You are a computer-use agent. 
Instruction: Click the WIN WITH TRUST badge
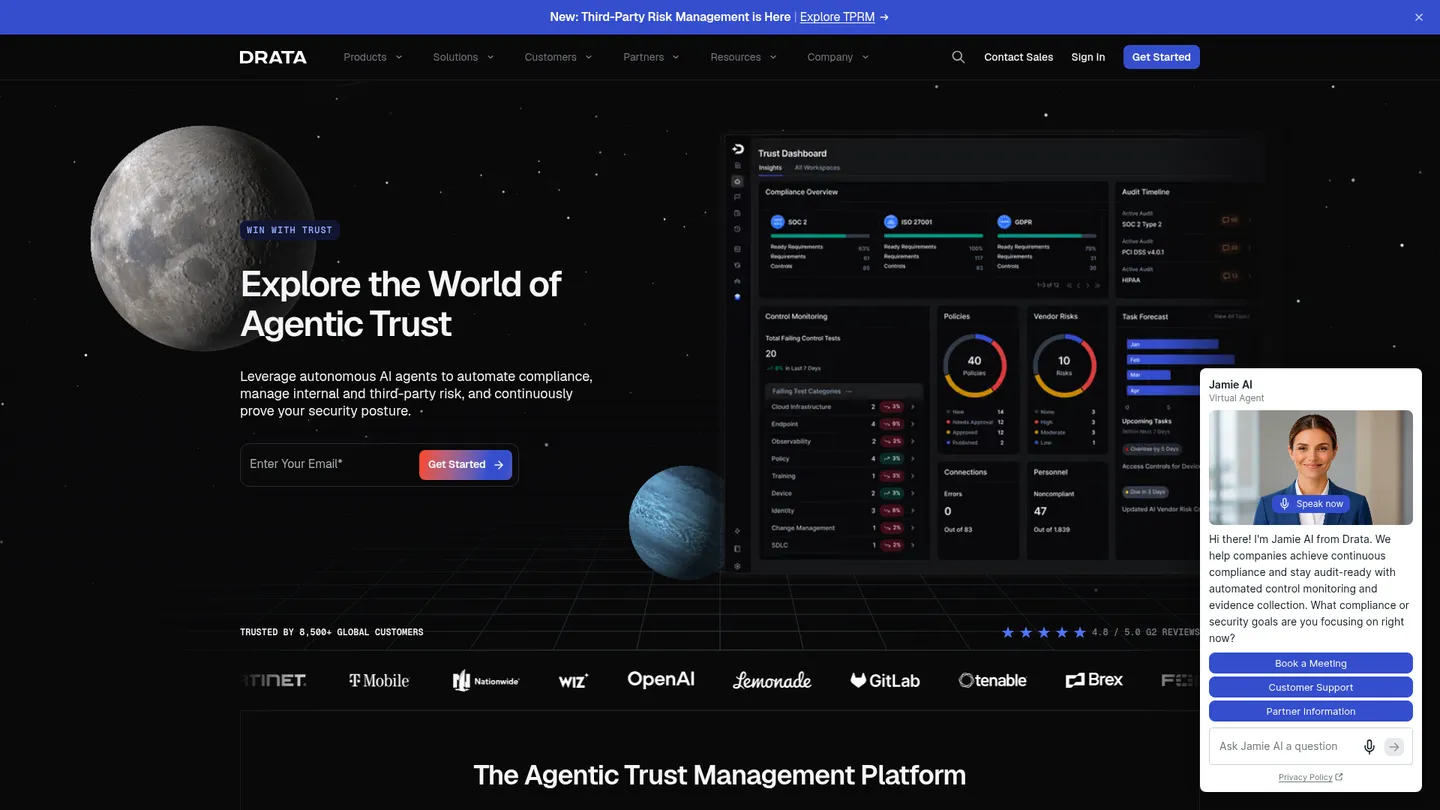click(290, 230)
